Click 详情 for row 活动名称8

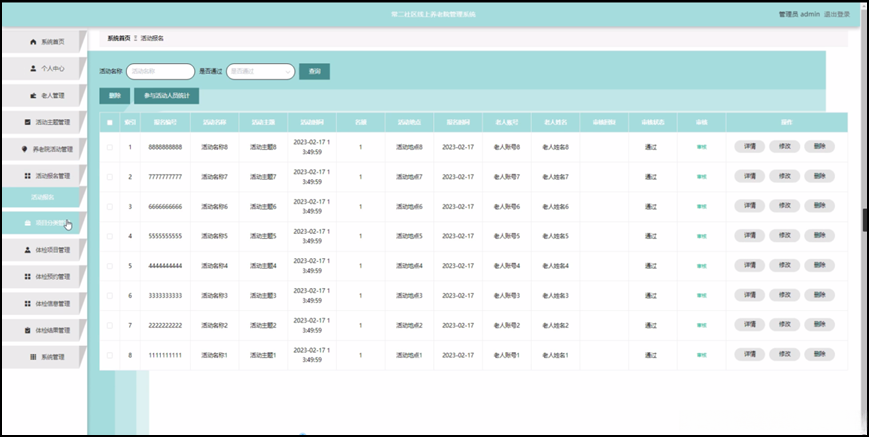(x=749, y=146)
